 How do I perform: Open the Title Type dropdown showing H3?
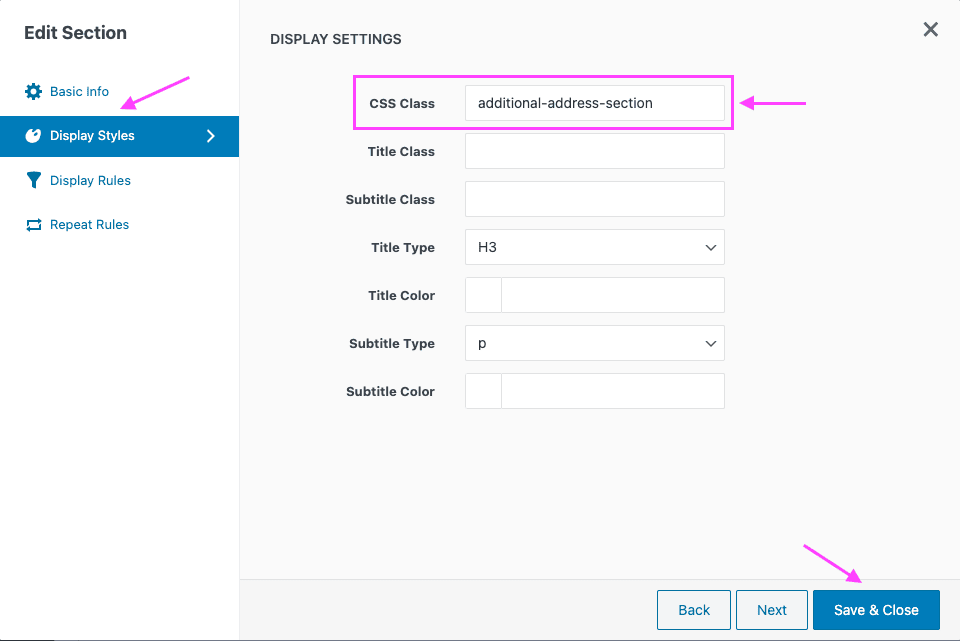point(594,247)
